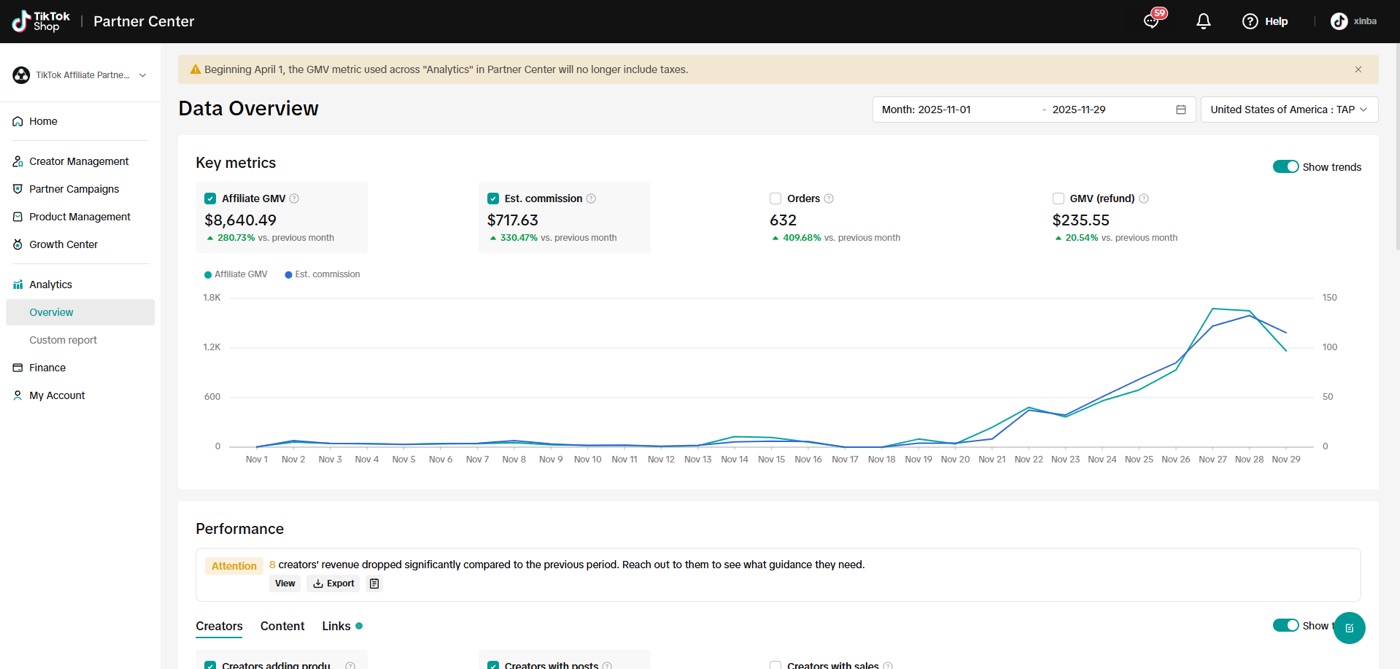
Task: Check the GMV (refund) metric checkbox
Action: coord(1059,199)
